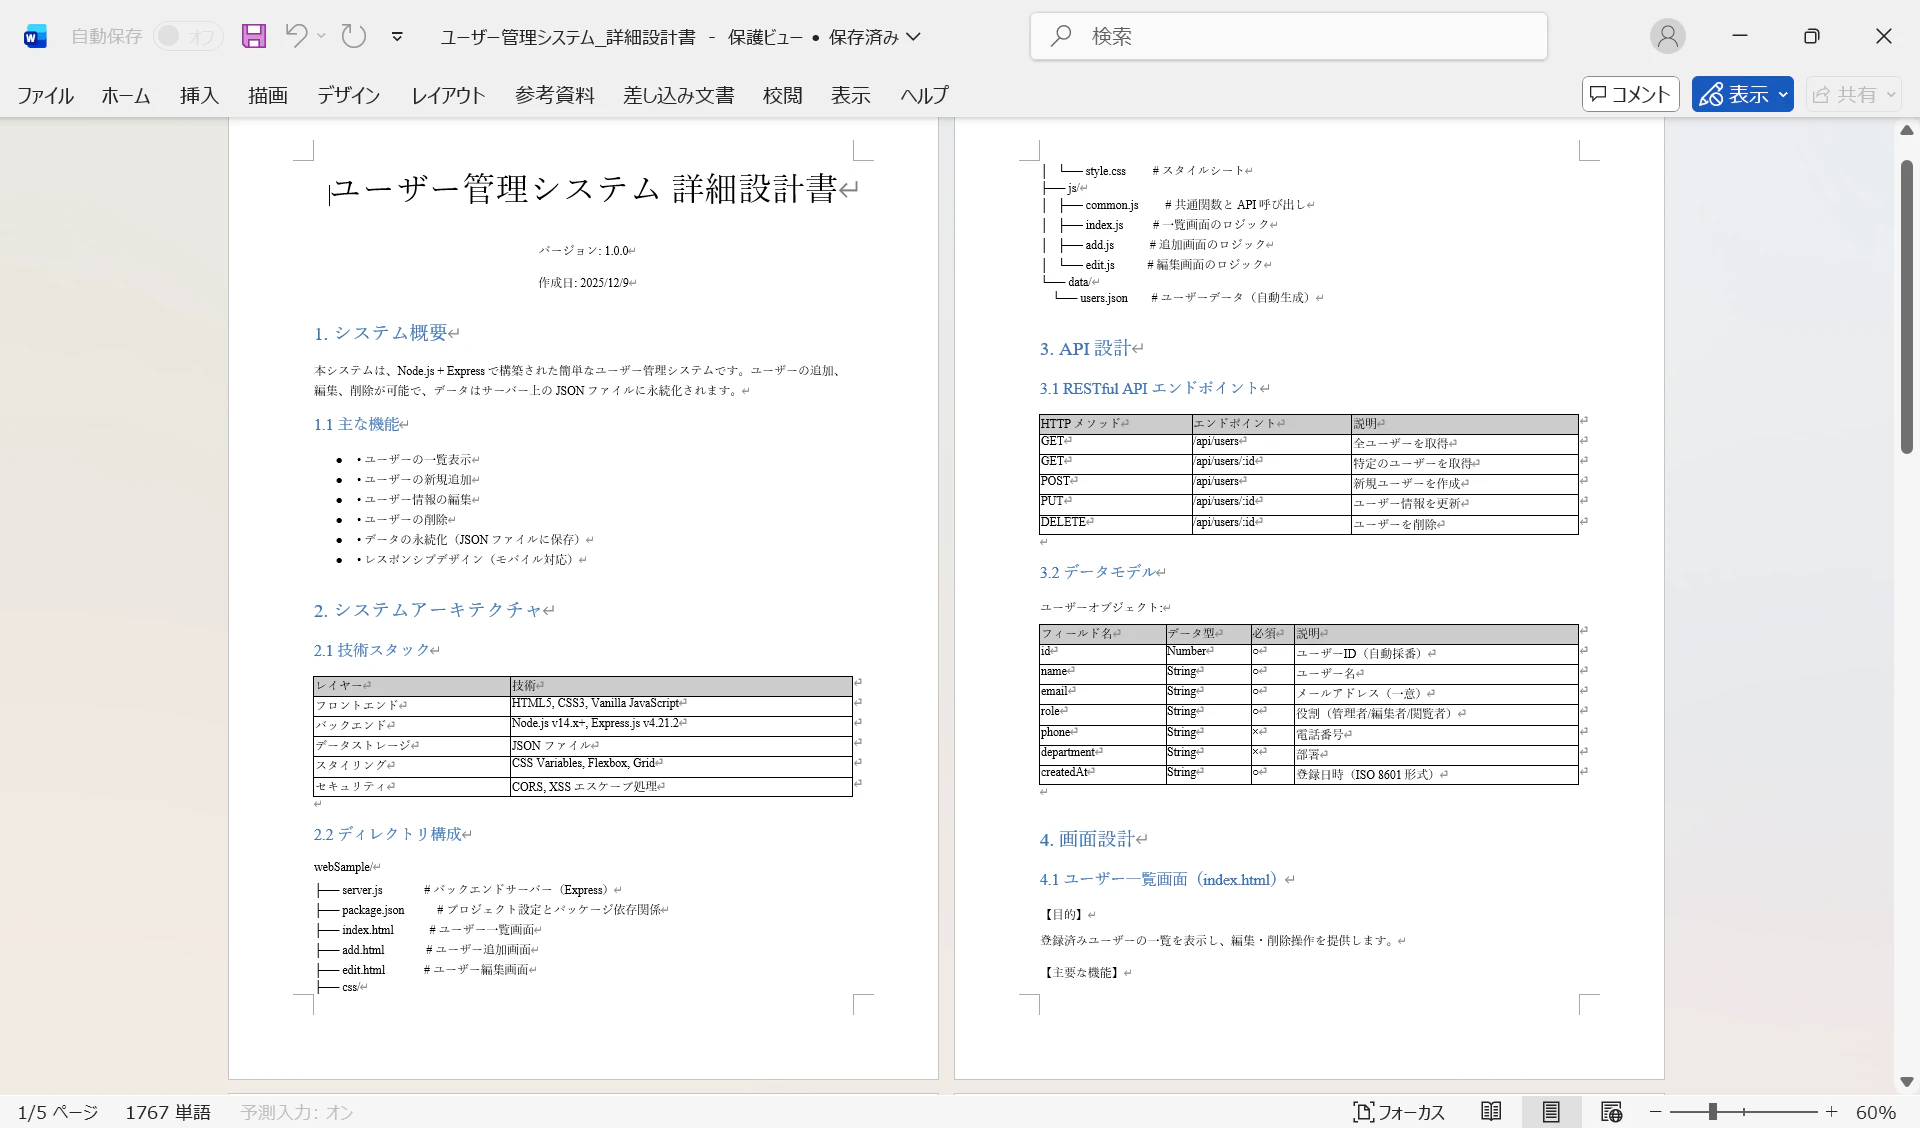This screenshot has width=1920, height=1128.
Task: Click the purple Save icon
Action: 254,36
